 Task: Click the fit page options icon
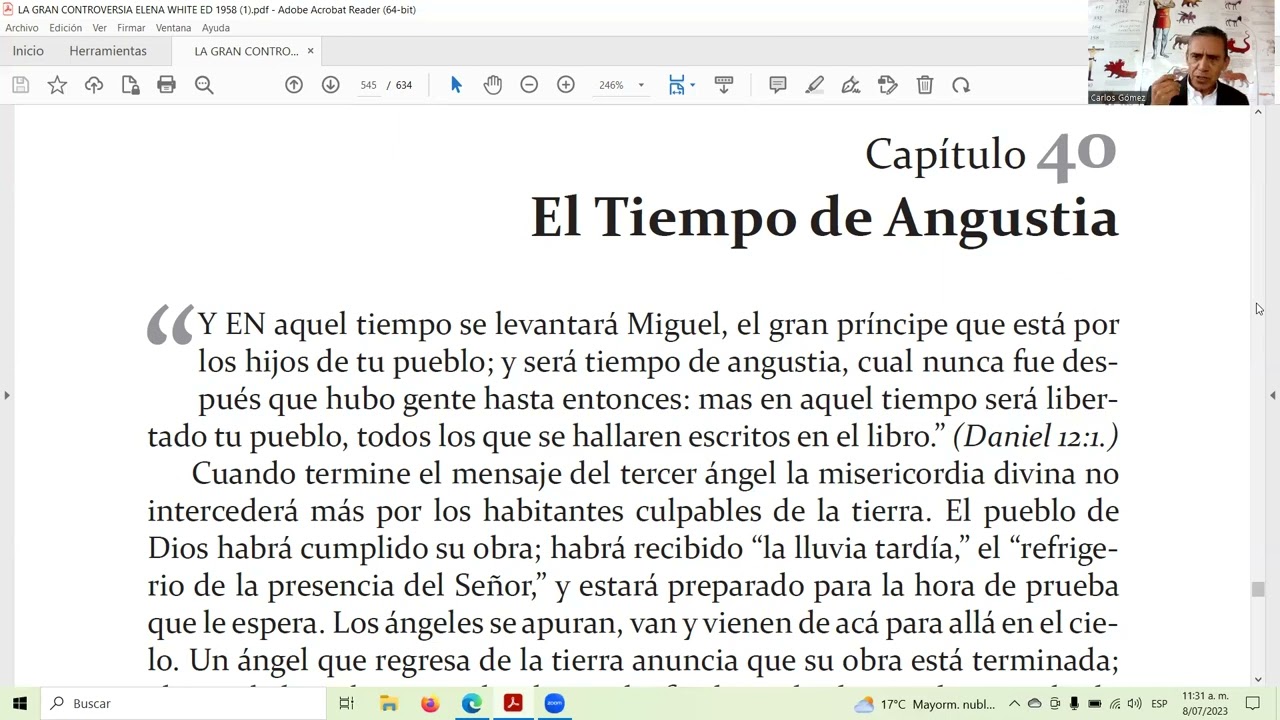(x=677, y=85)
